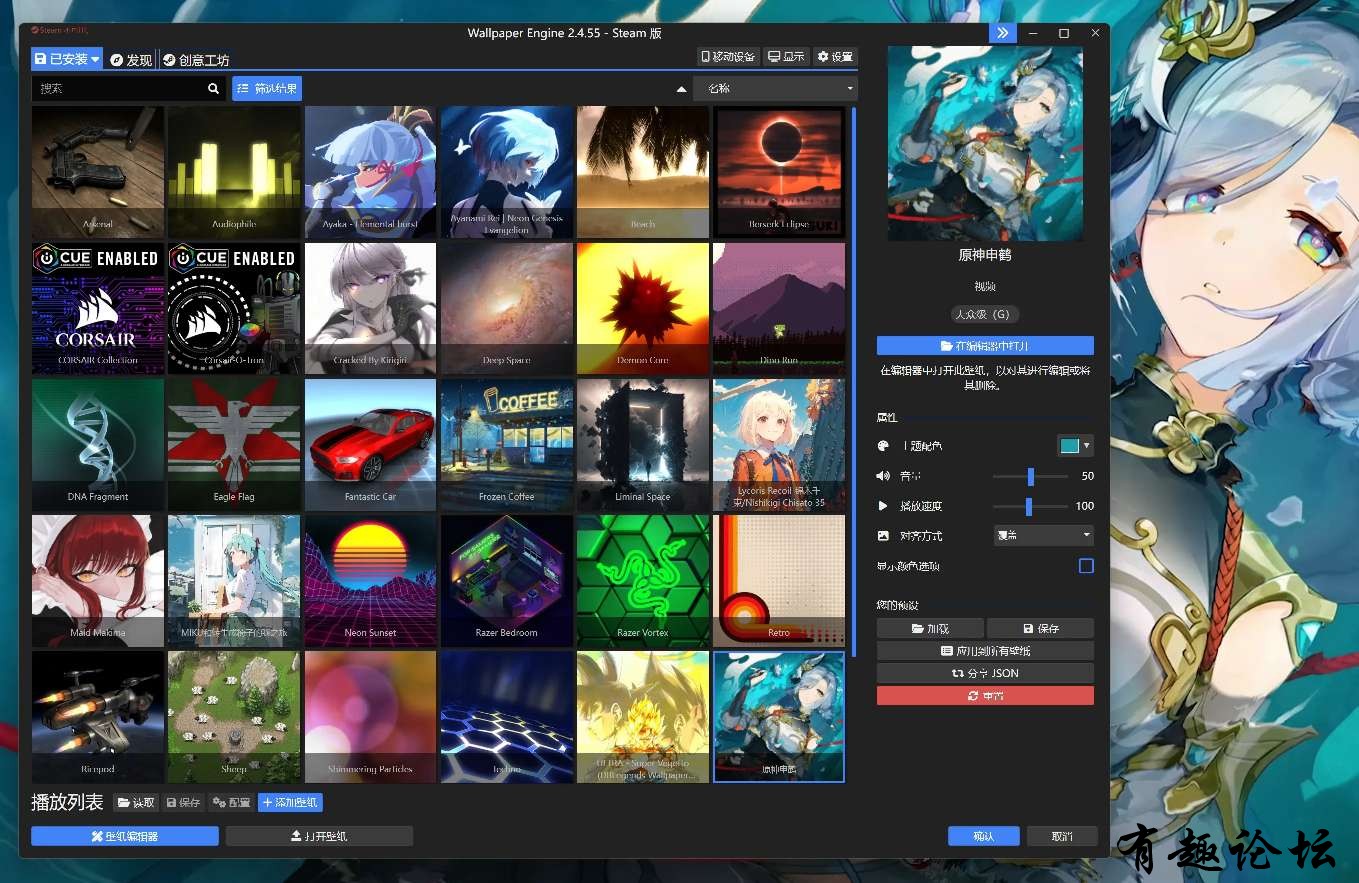Click the apply to all wallpapers button

985,651
